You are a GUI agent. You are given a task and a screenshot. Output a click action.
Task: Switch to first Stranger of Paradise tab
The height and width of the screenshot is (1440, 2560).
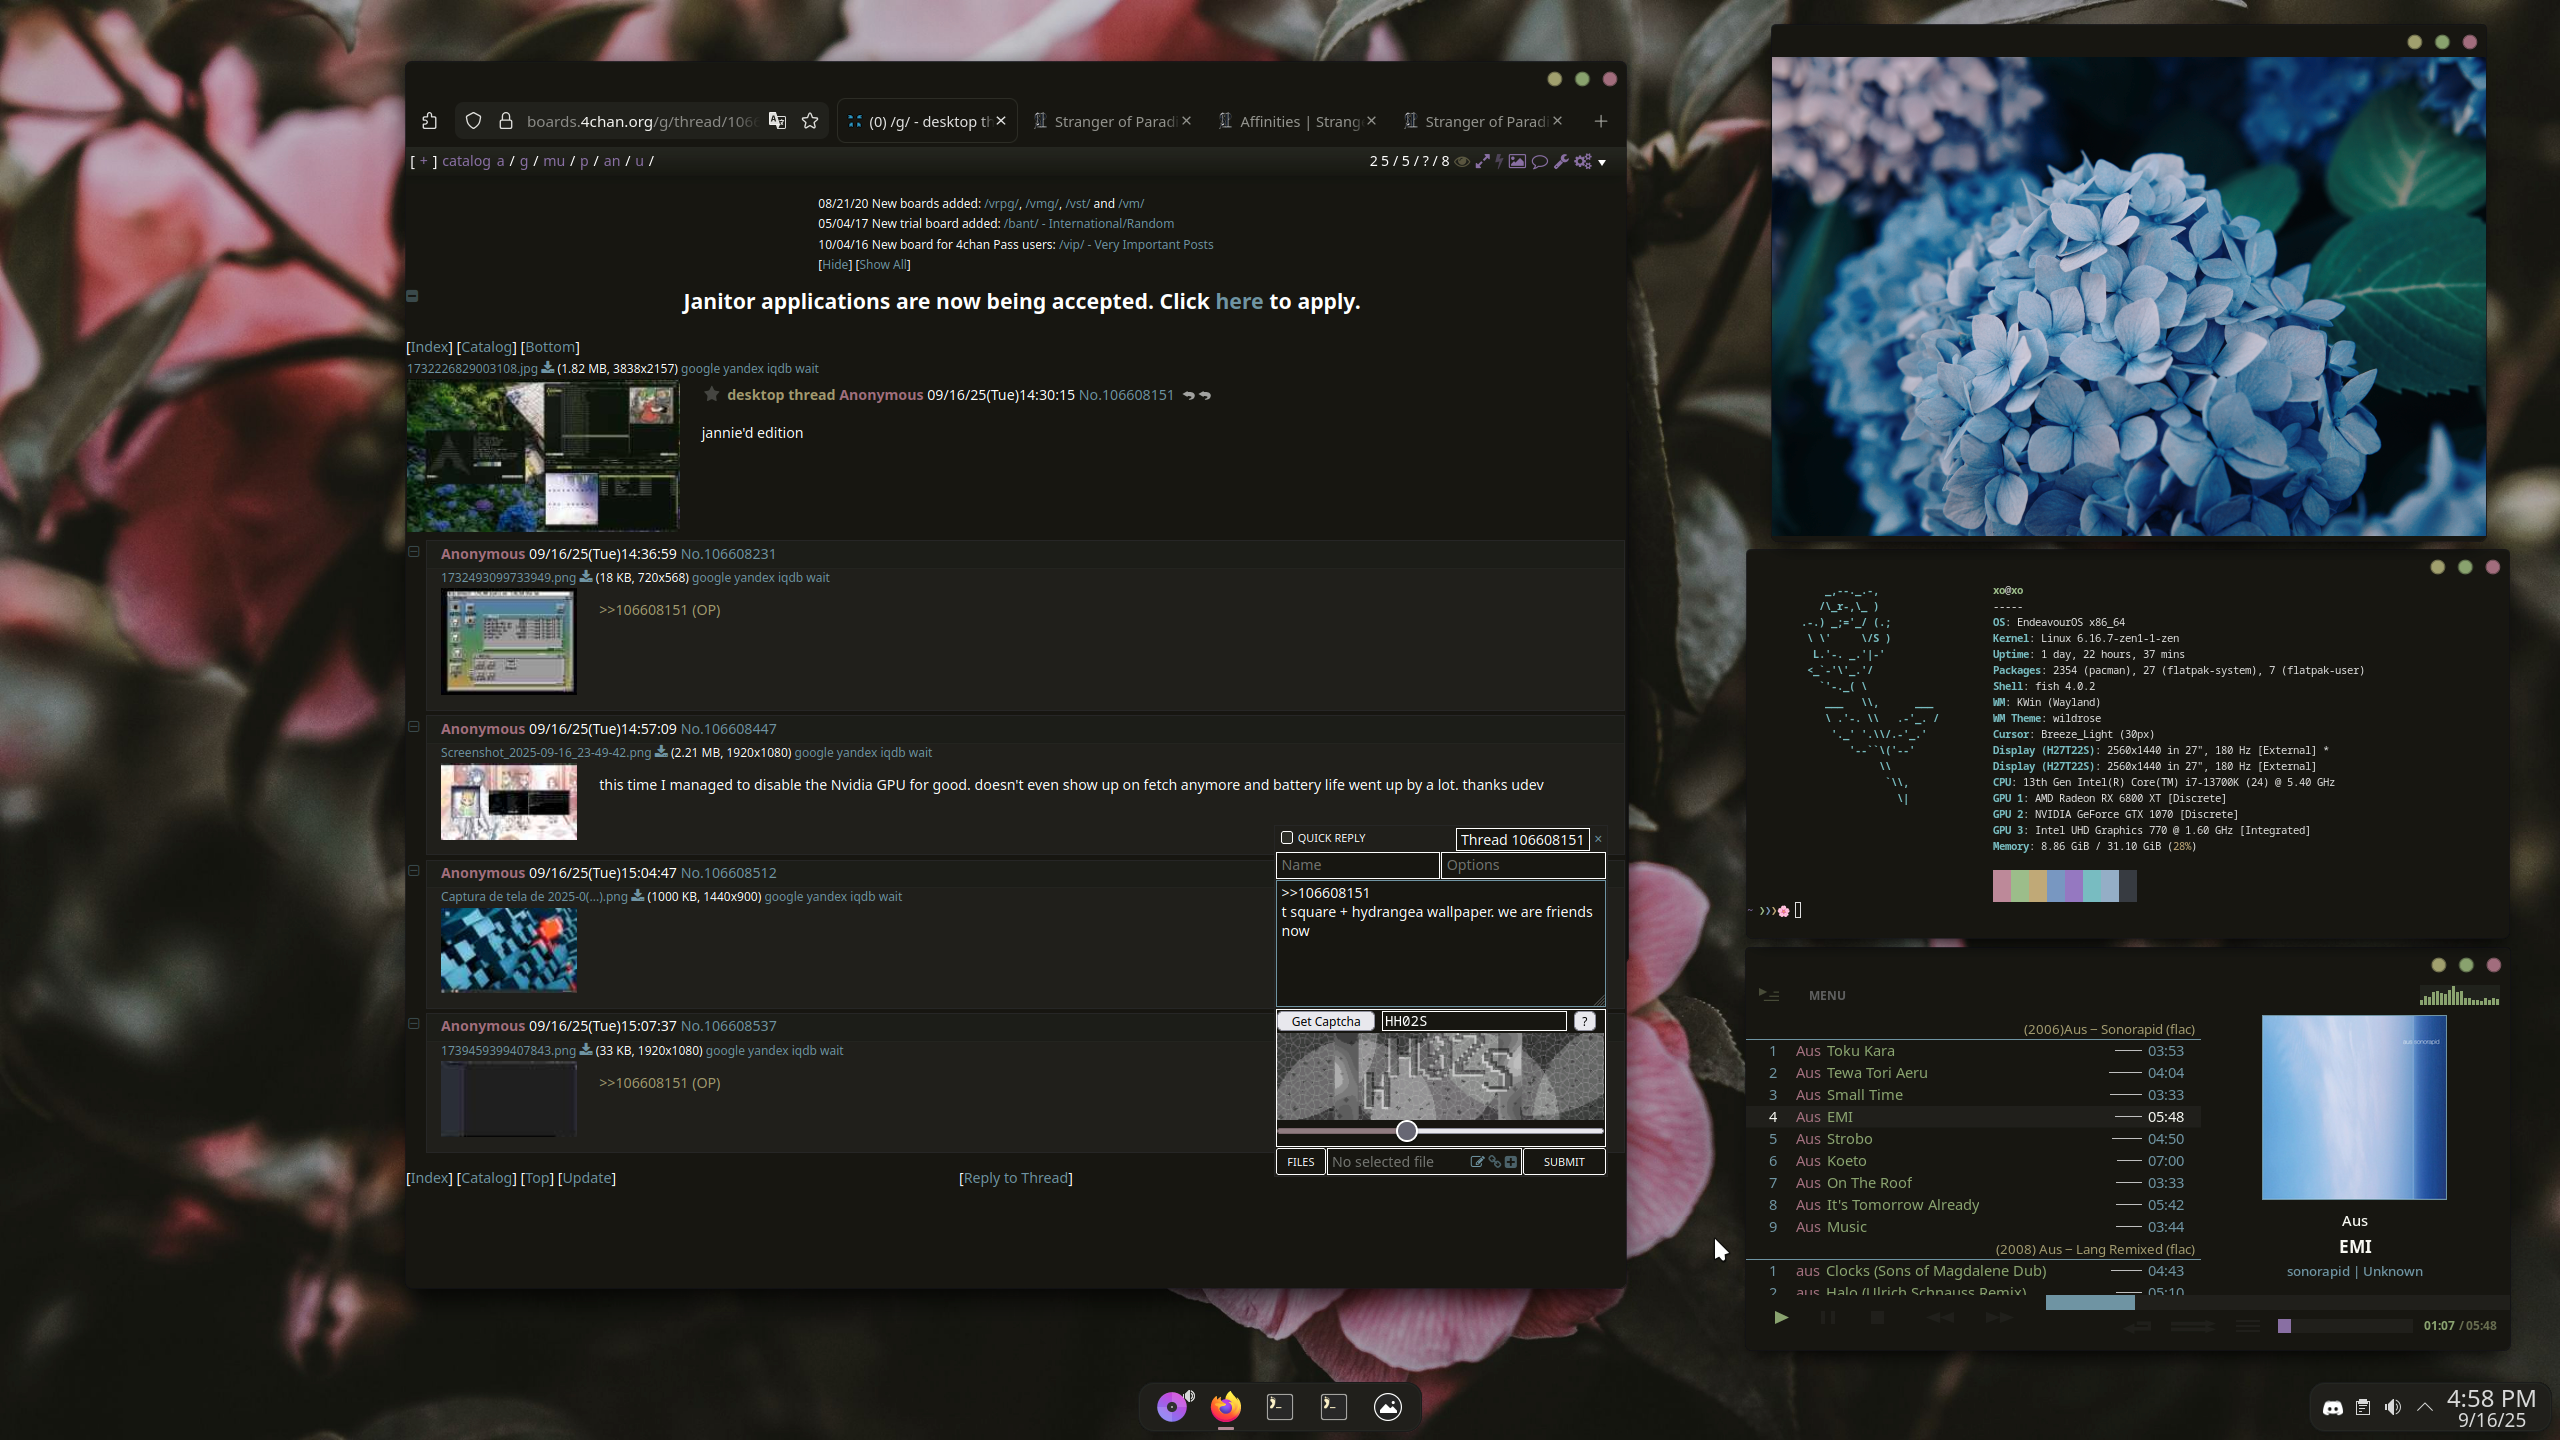pos(1112,121)
